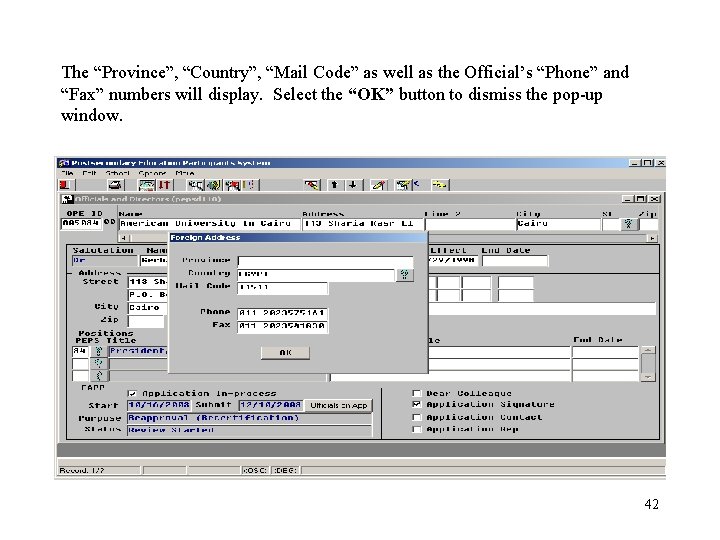Click OK to dismiss the Foreign Address pop-up
The image size is (720, 540).
coord(285,353)
